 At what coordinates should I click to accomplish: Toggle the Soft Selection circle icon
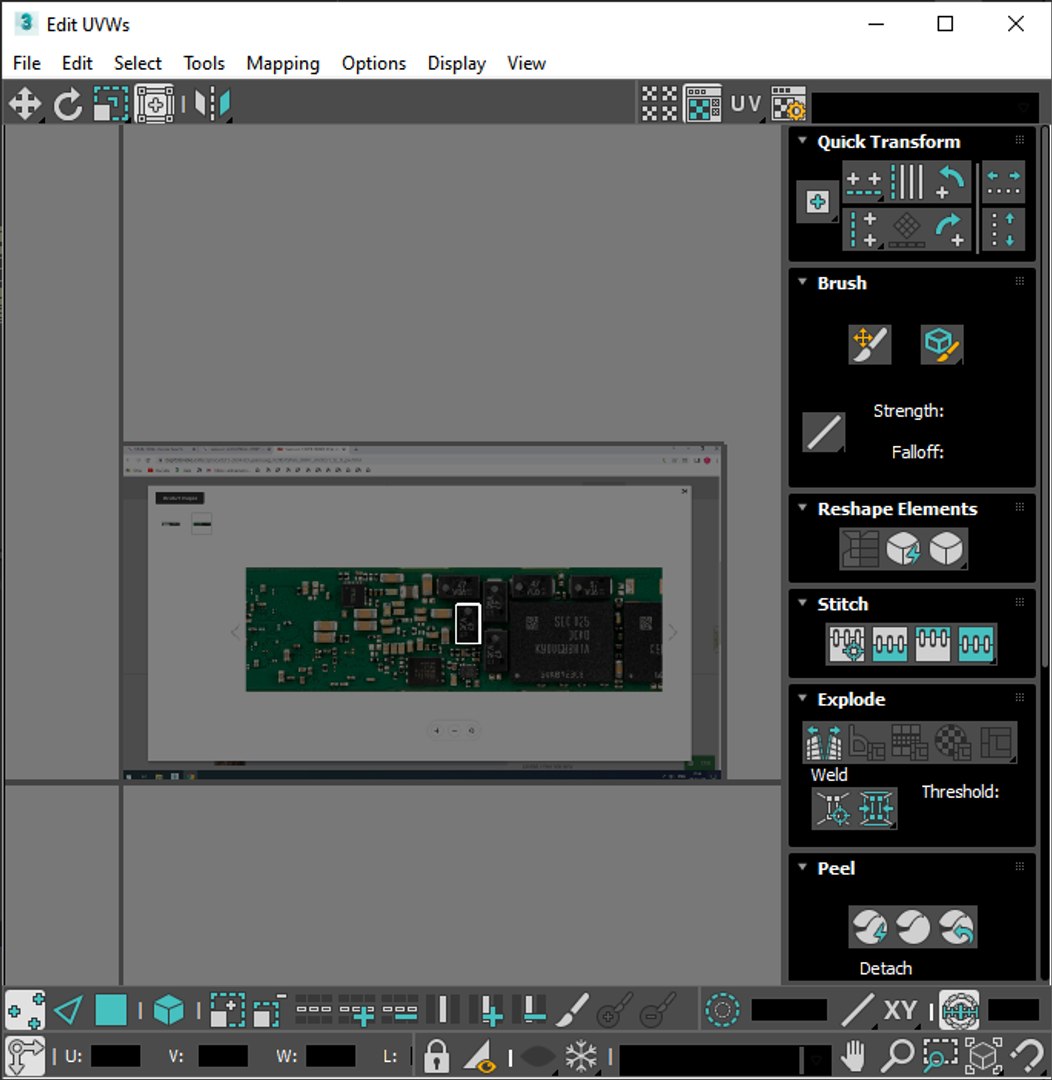[x=722, y=1010]
